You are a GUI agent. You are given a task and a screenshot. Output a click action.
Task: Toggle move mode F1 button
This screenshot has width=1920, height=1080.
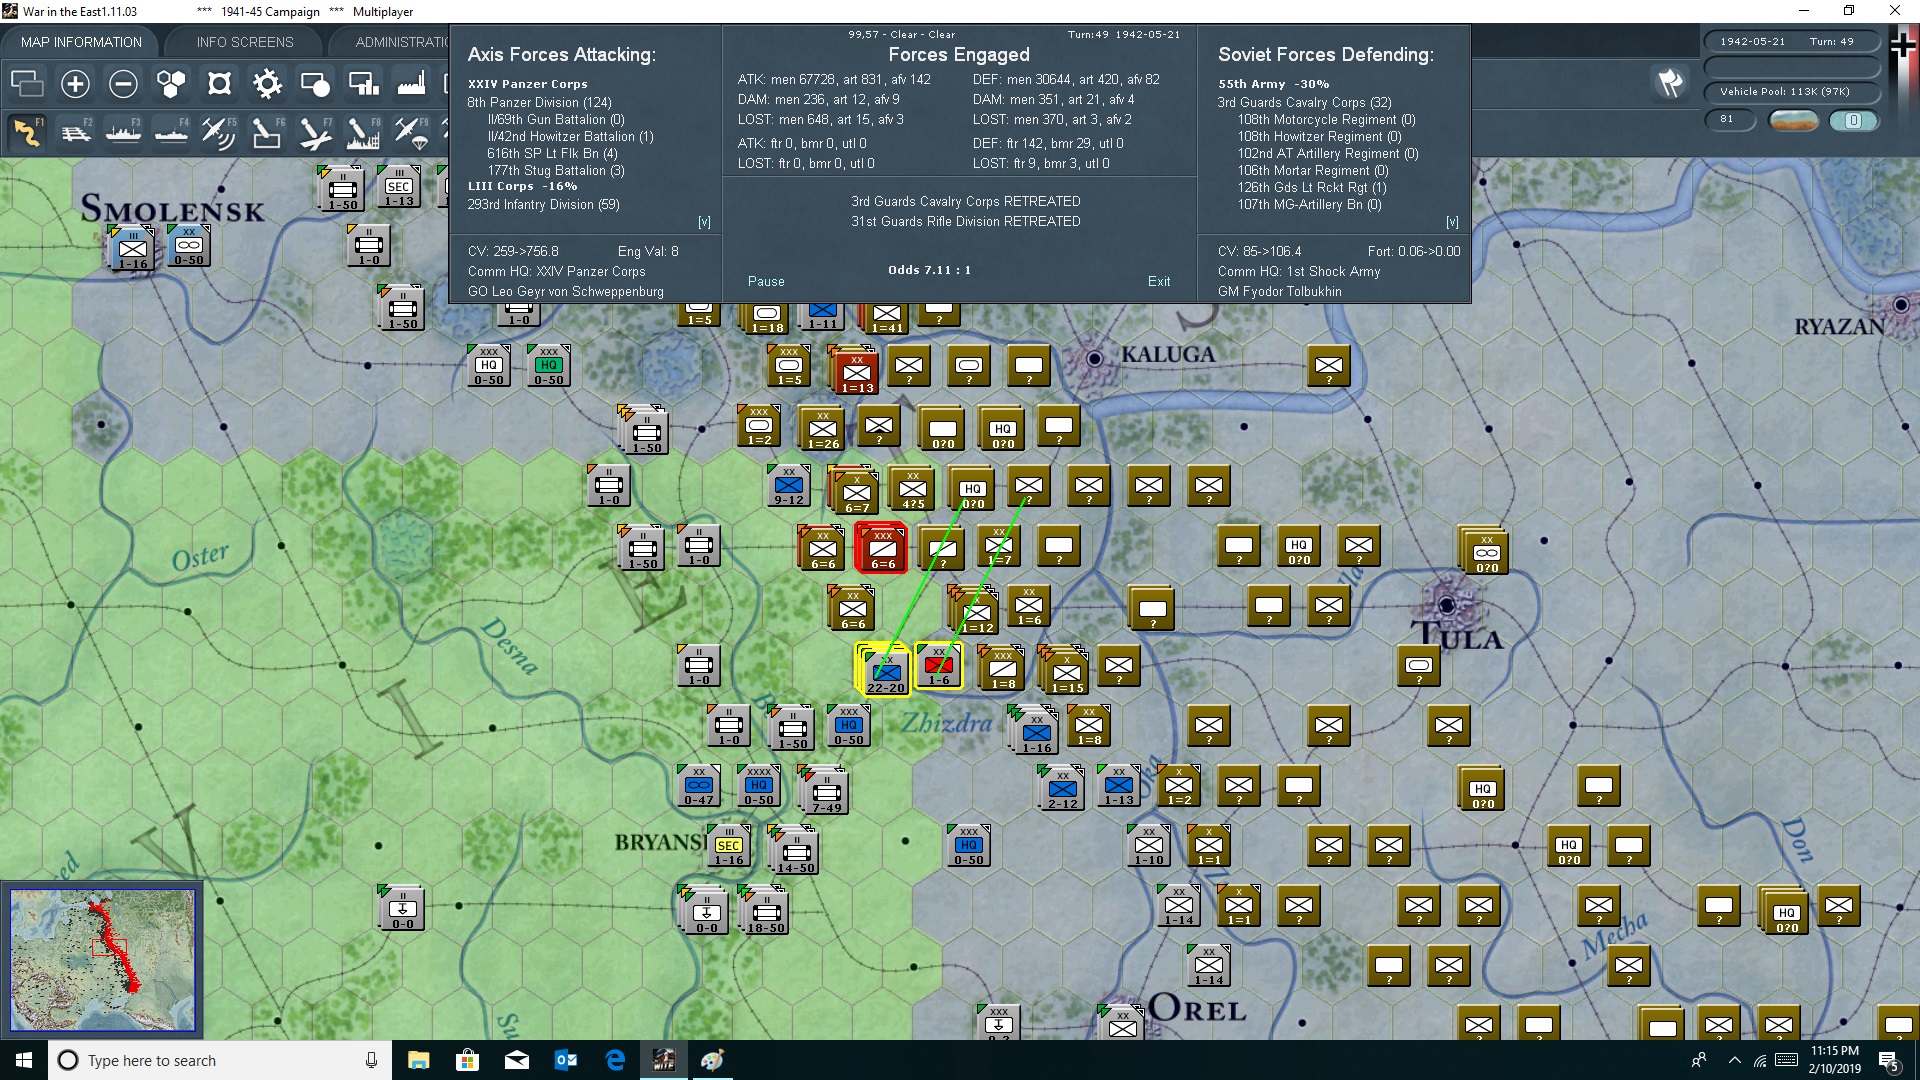28,132
